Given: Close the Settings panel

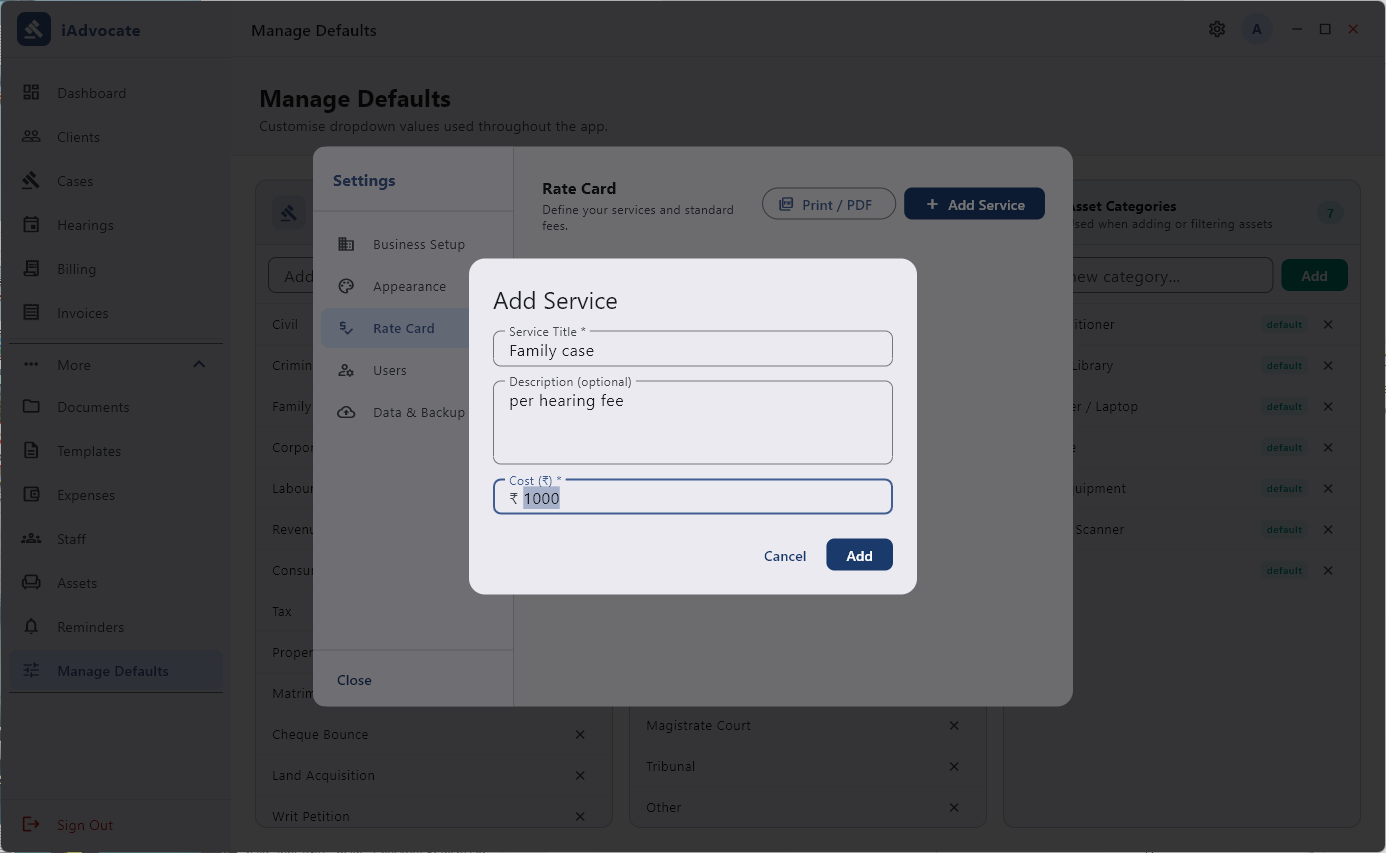Looking at the screenshot, I should click(354, 679).
